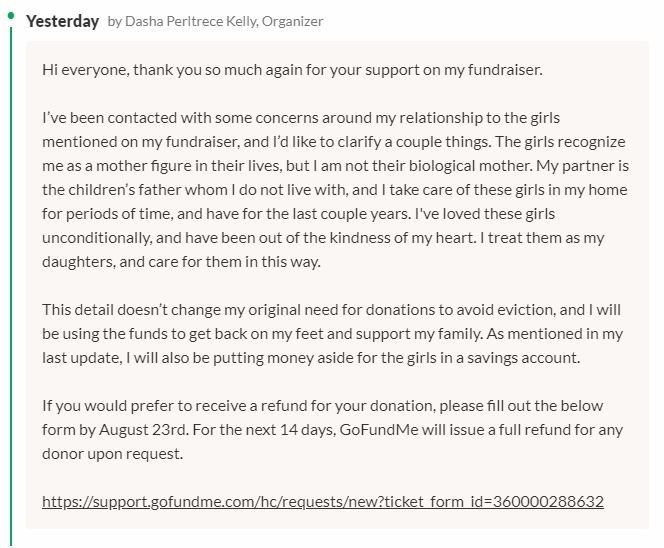The width and height of the screenshot is (664, 548).
Task: Select organizer name Dasha Perltrece Kelly
Action: tap(189, 22)
